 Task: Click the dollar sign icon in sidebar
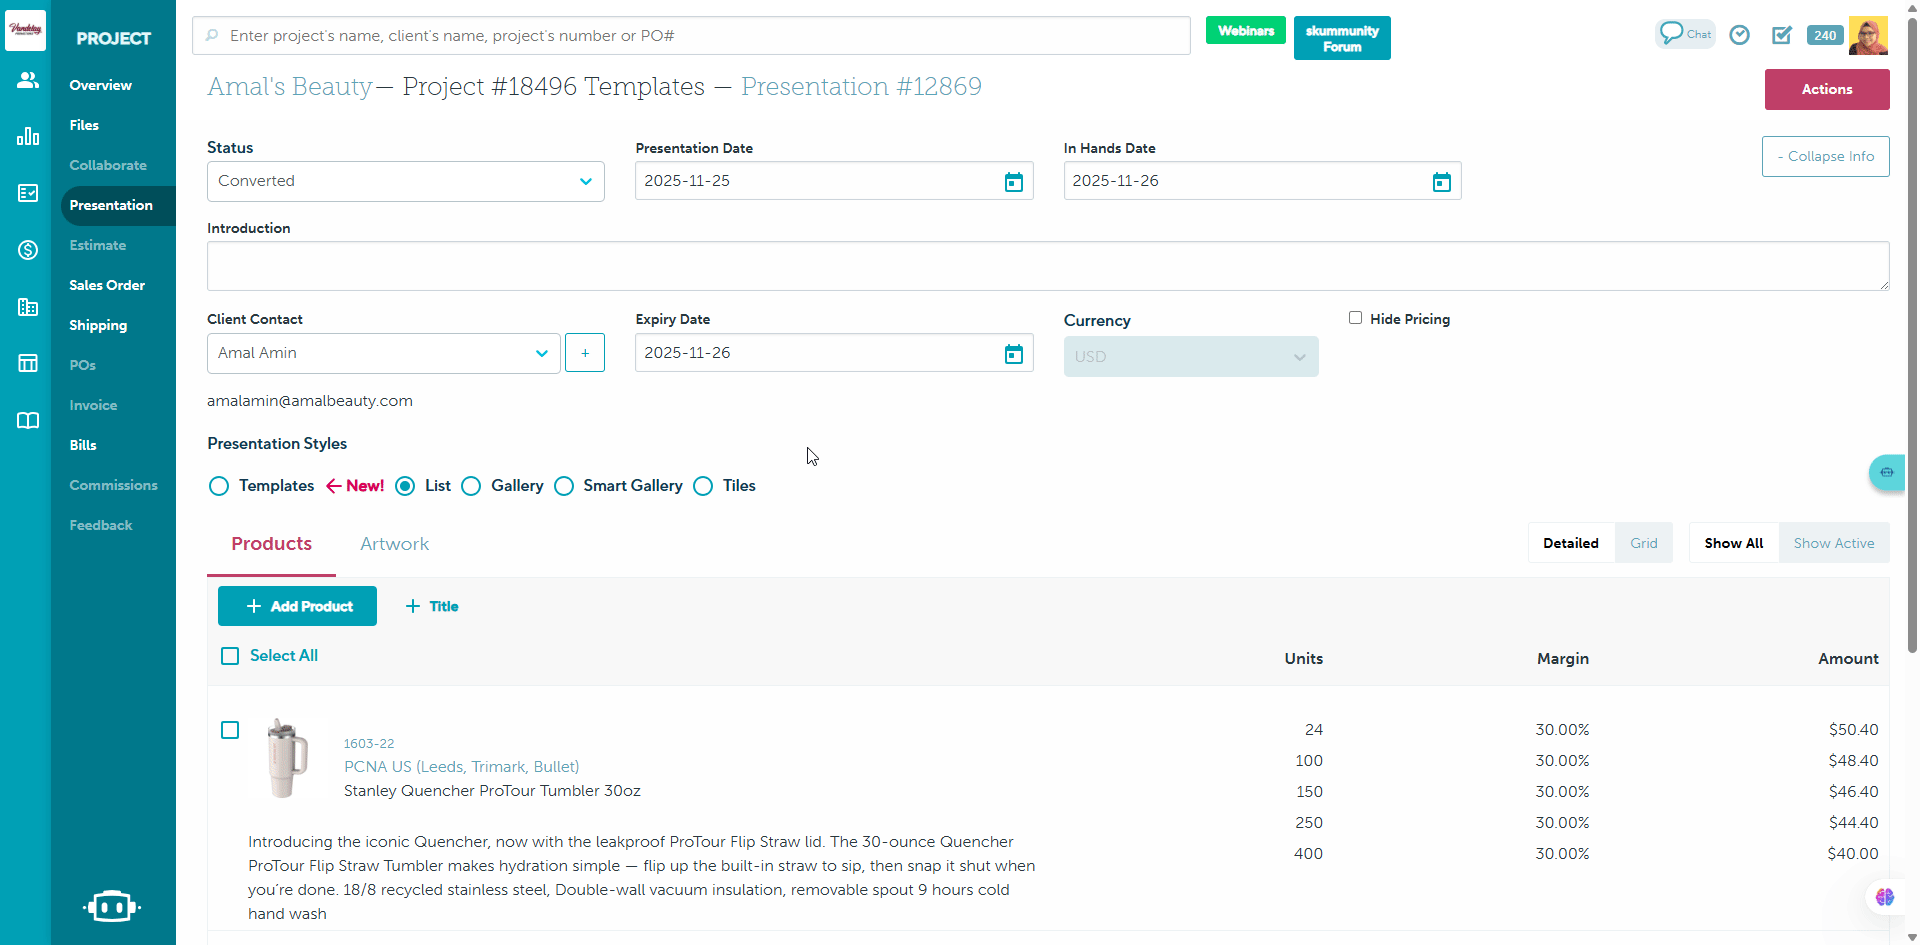pyautogui.click(x=28, y=250)
